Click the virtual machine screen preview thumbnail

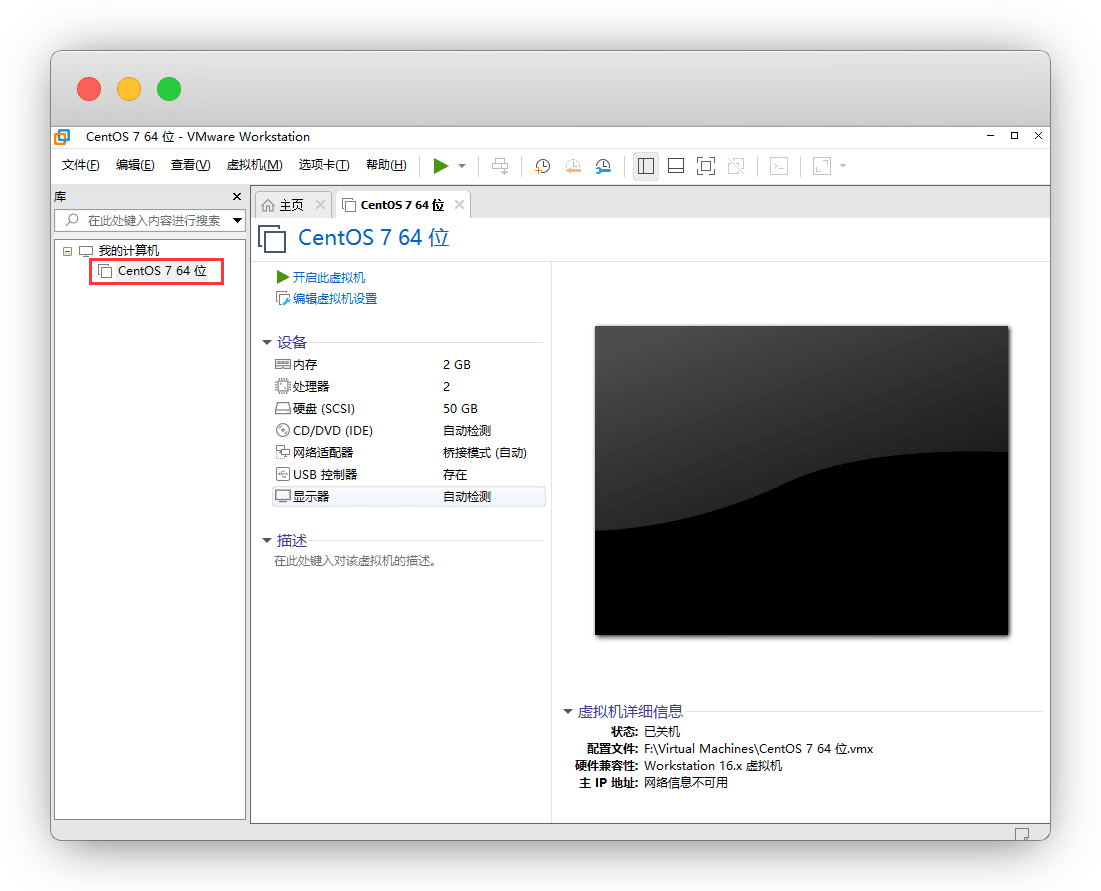click(801, 480)
